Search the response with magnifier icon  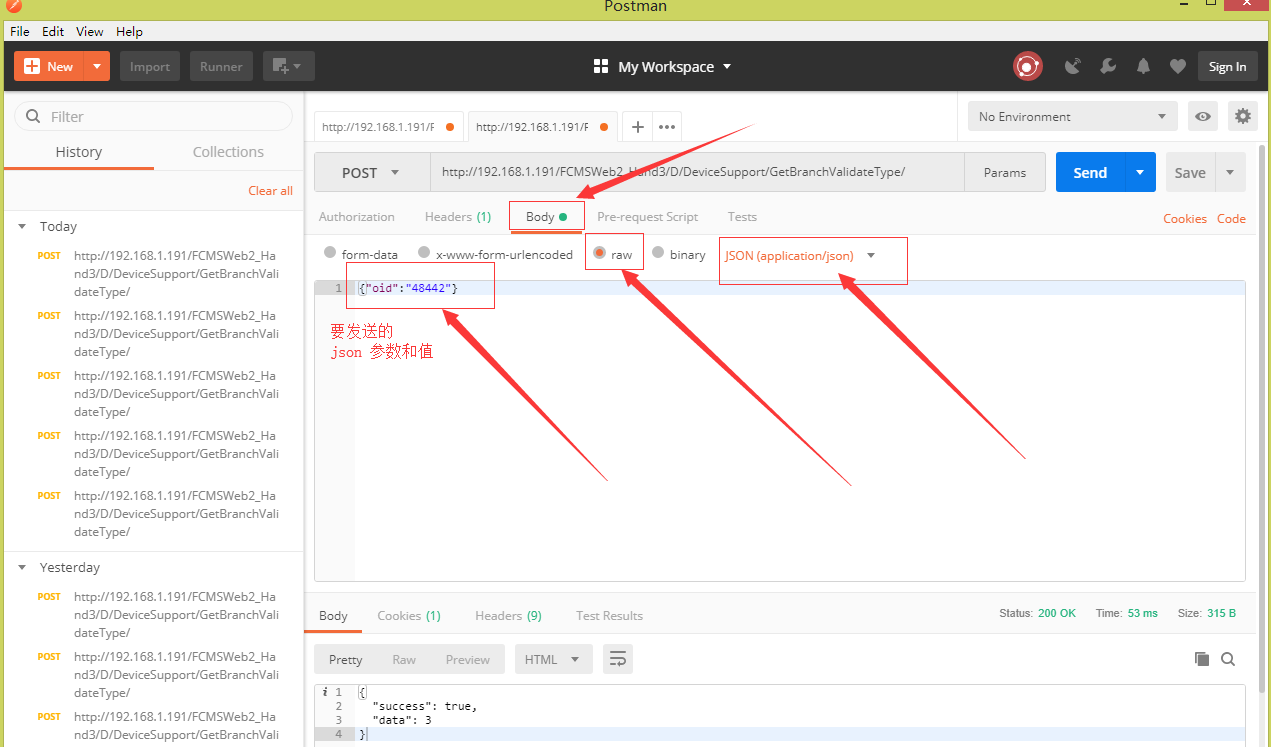(1228, 659)
